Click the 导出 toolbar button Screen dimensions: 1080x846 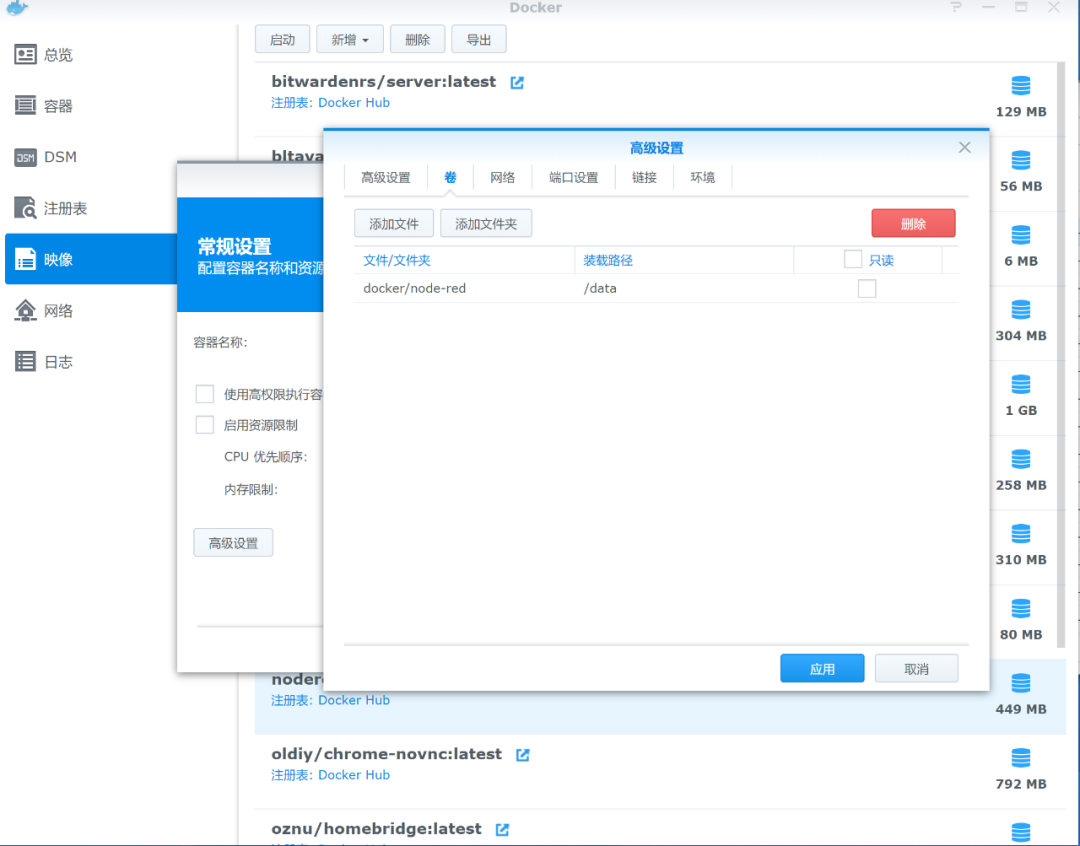pyautogui.click(x=479, y=40)
